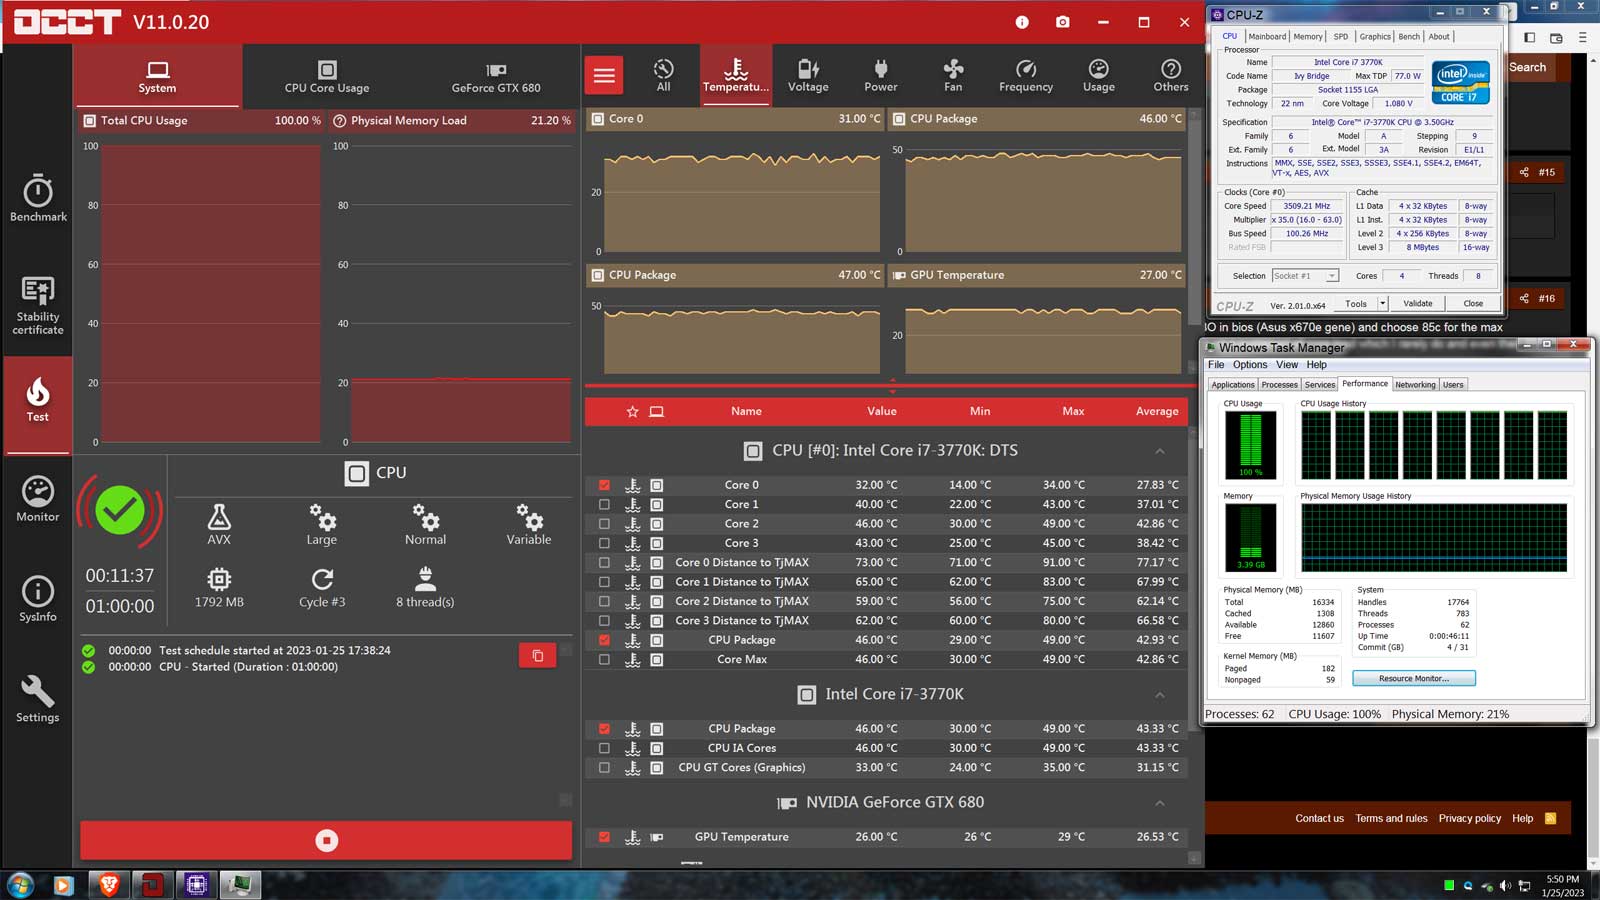This screenshot has width=1600, height=900.
Task: Open the Benchmark section in OCCT sidebar
Action: [x=38, y=198]
